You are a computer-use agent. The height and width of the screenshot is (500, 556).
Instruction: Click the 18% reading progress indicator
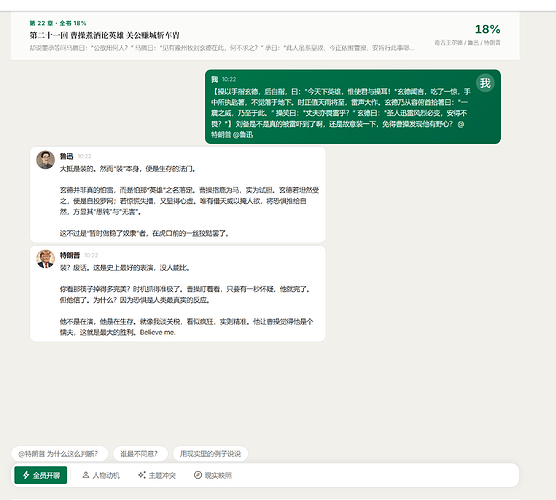pyautogui.click(x=487, y=29)
